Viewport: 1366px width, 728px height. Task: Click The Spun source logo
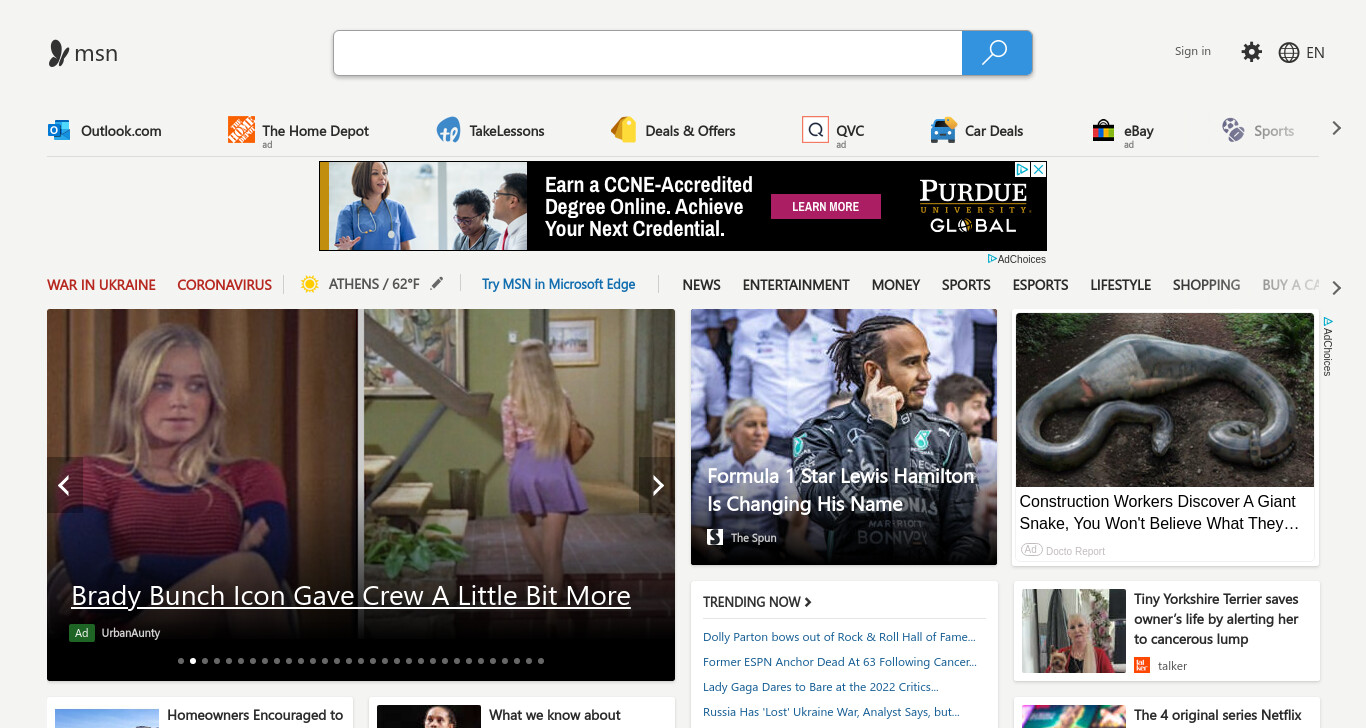(715, 537)
